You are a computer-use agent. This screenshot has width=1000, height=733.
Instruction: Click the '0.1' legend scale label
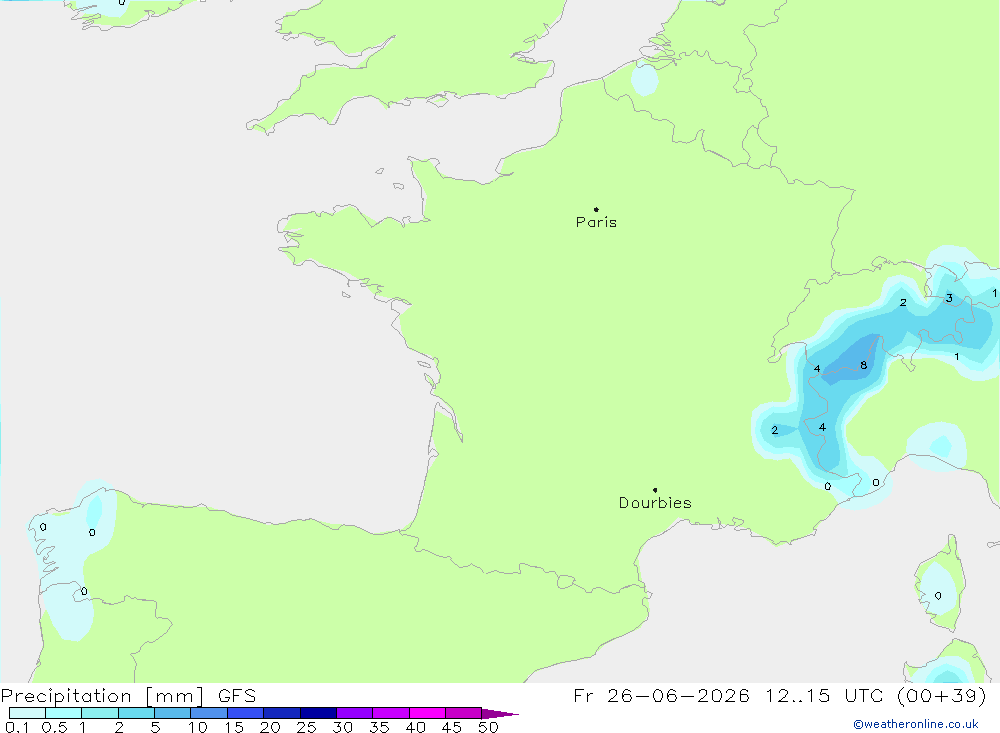point(17,727)
